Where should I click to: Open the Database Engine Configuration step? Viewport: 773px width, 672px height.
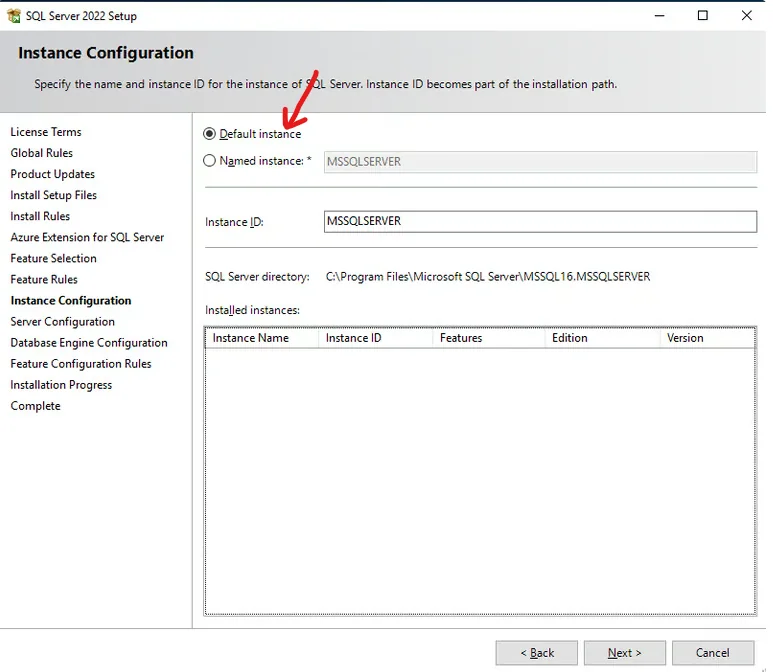pyautogui.click(x=89, y=343)
